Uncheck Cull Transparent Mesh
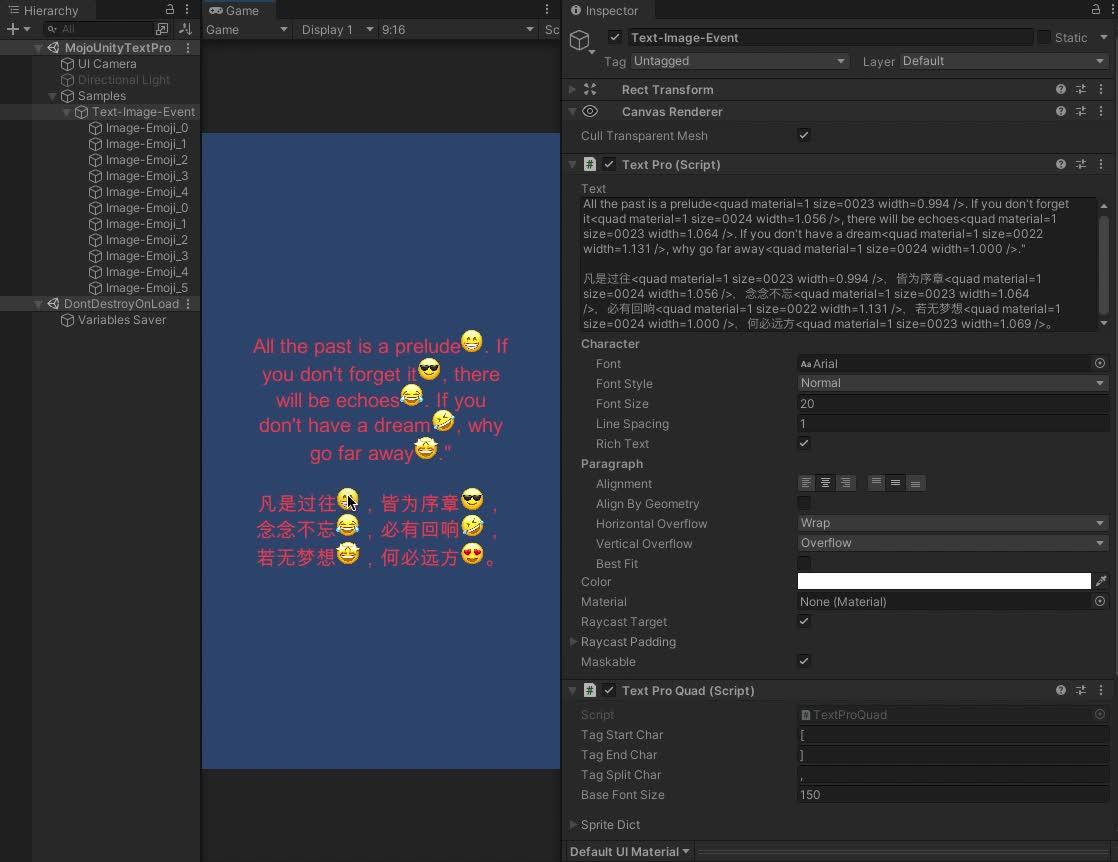 pyautogui.click(x=804, y=135)
